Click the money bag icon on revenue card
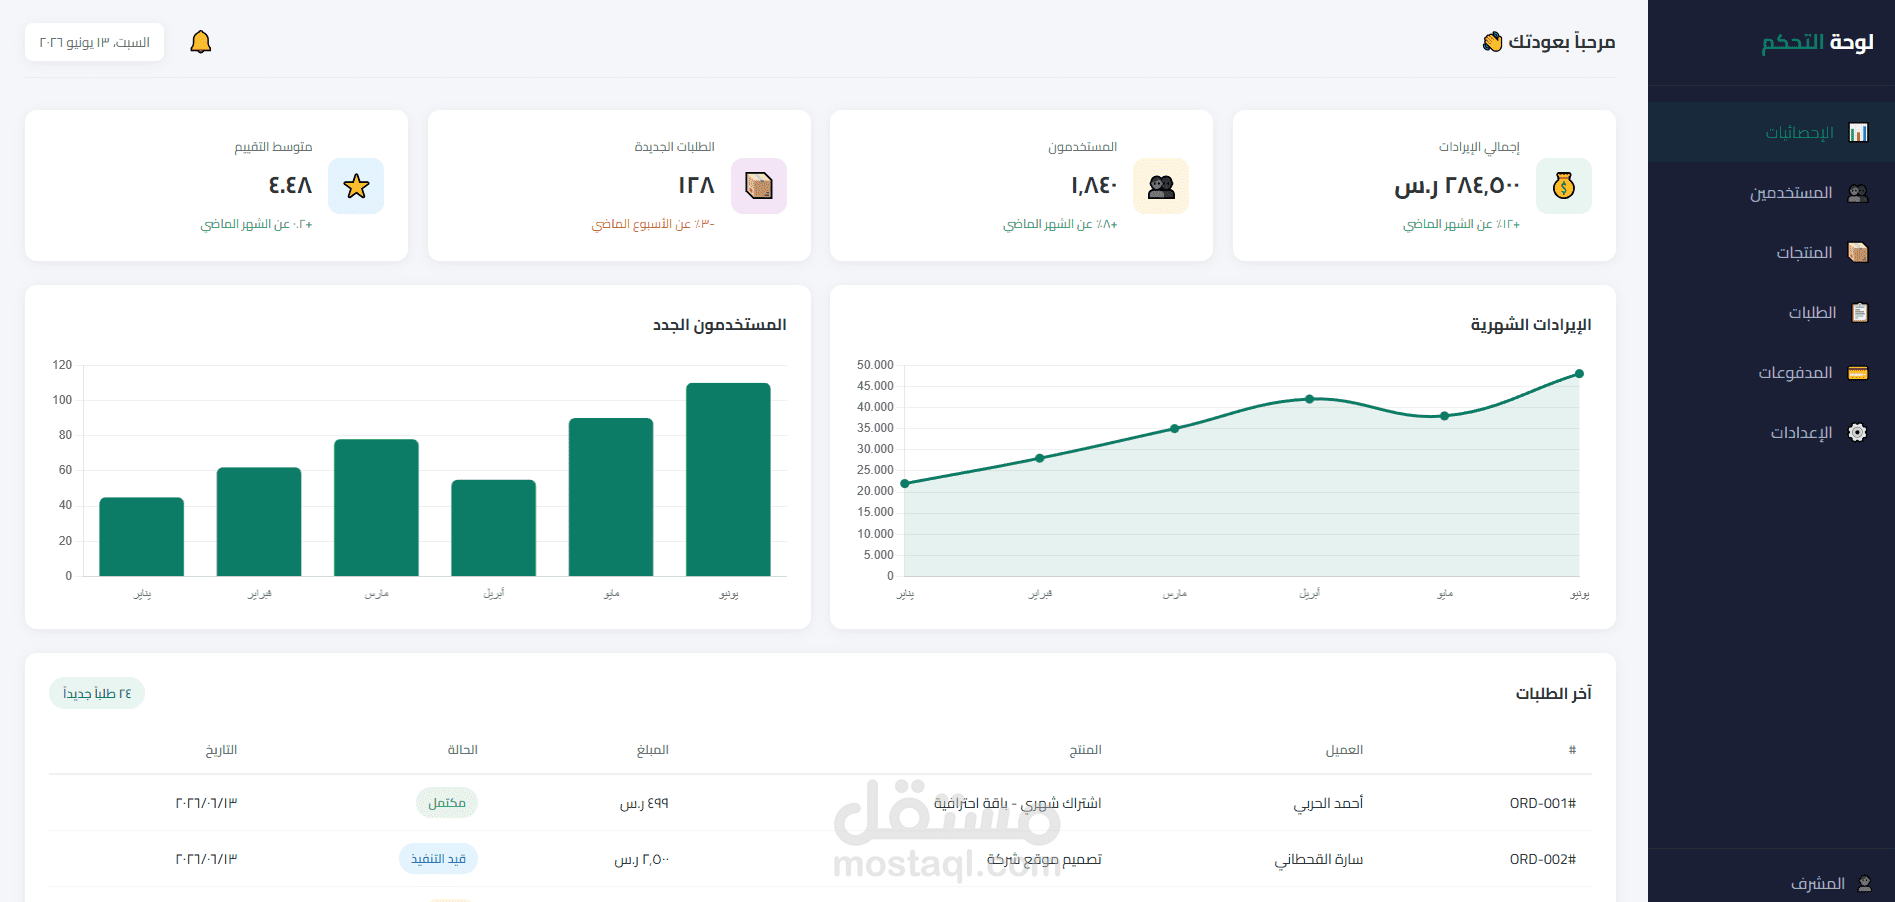The height and width of the screenshot is (902, 1895). (x=1564, y=186)
